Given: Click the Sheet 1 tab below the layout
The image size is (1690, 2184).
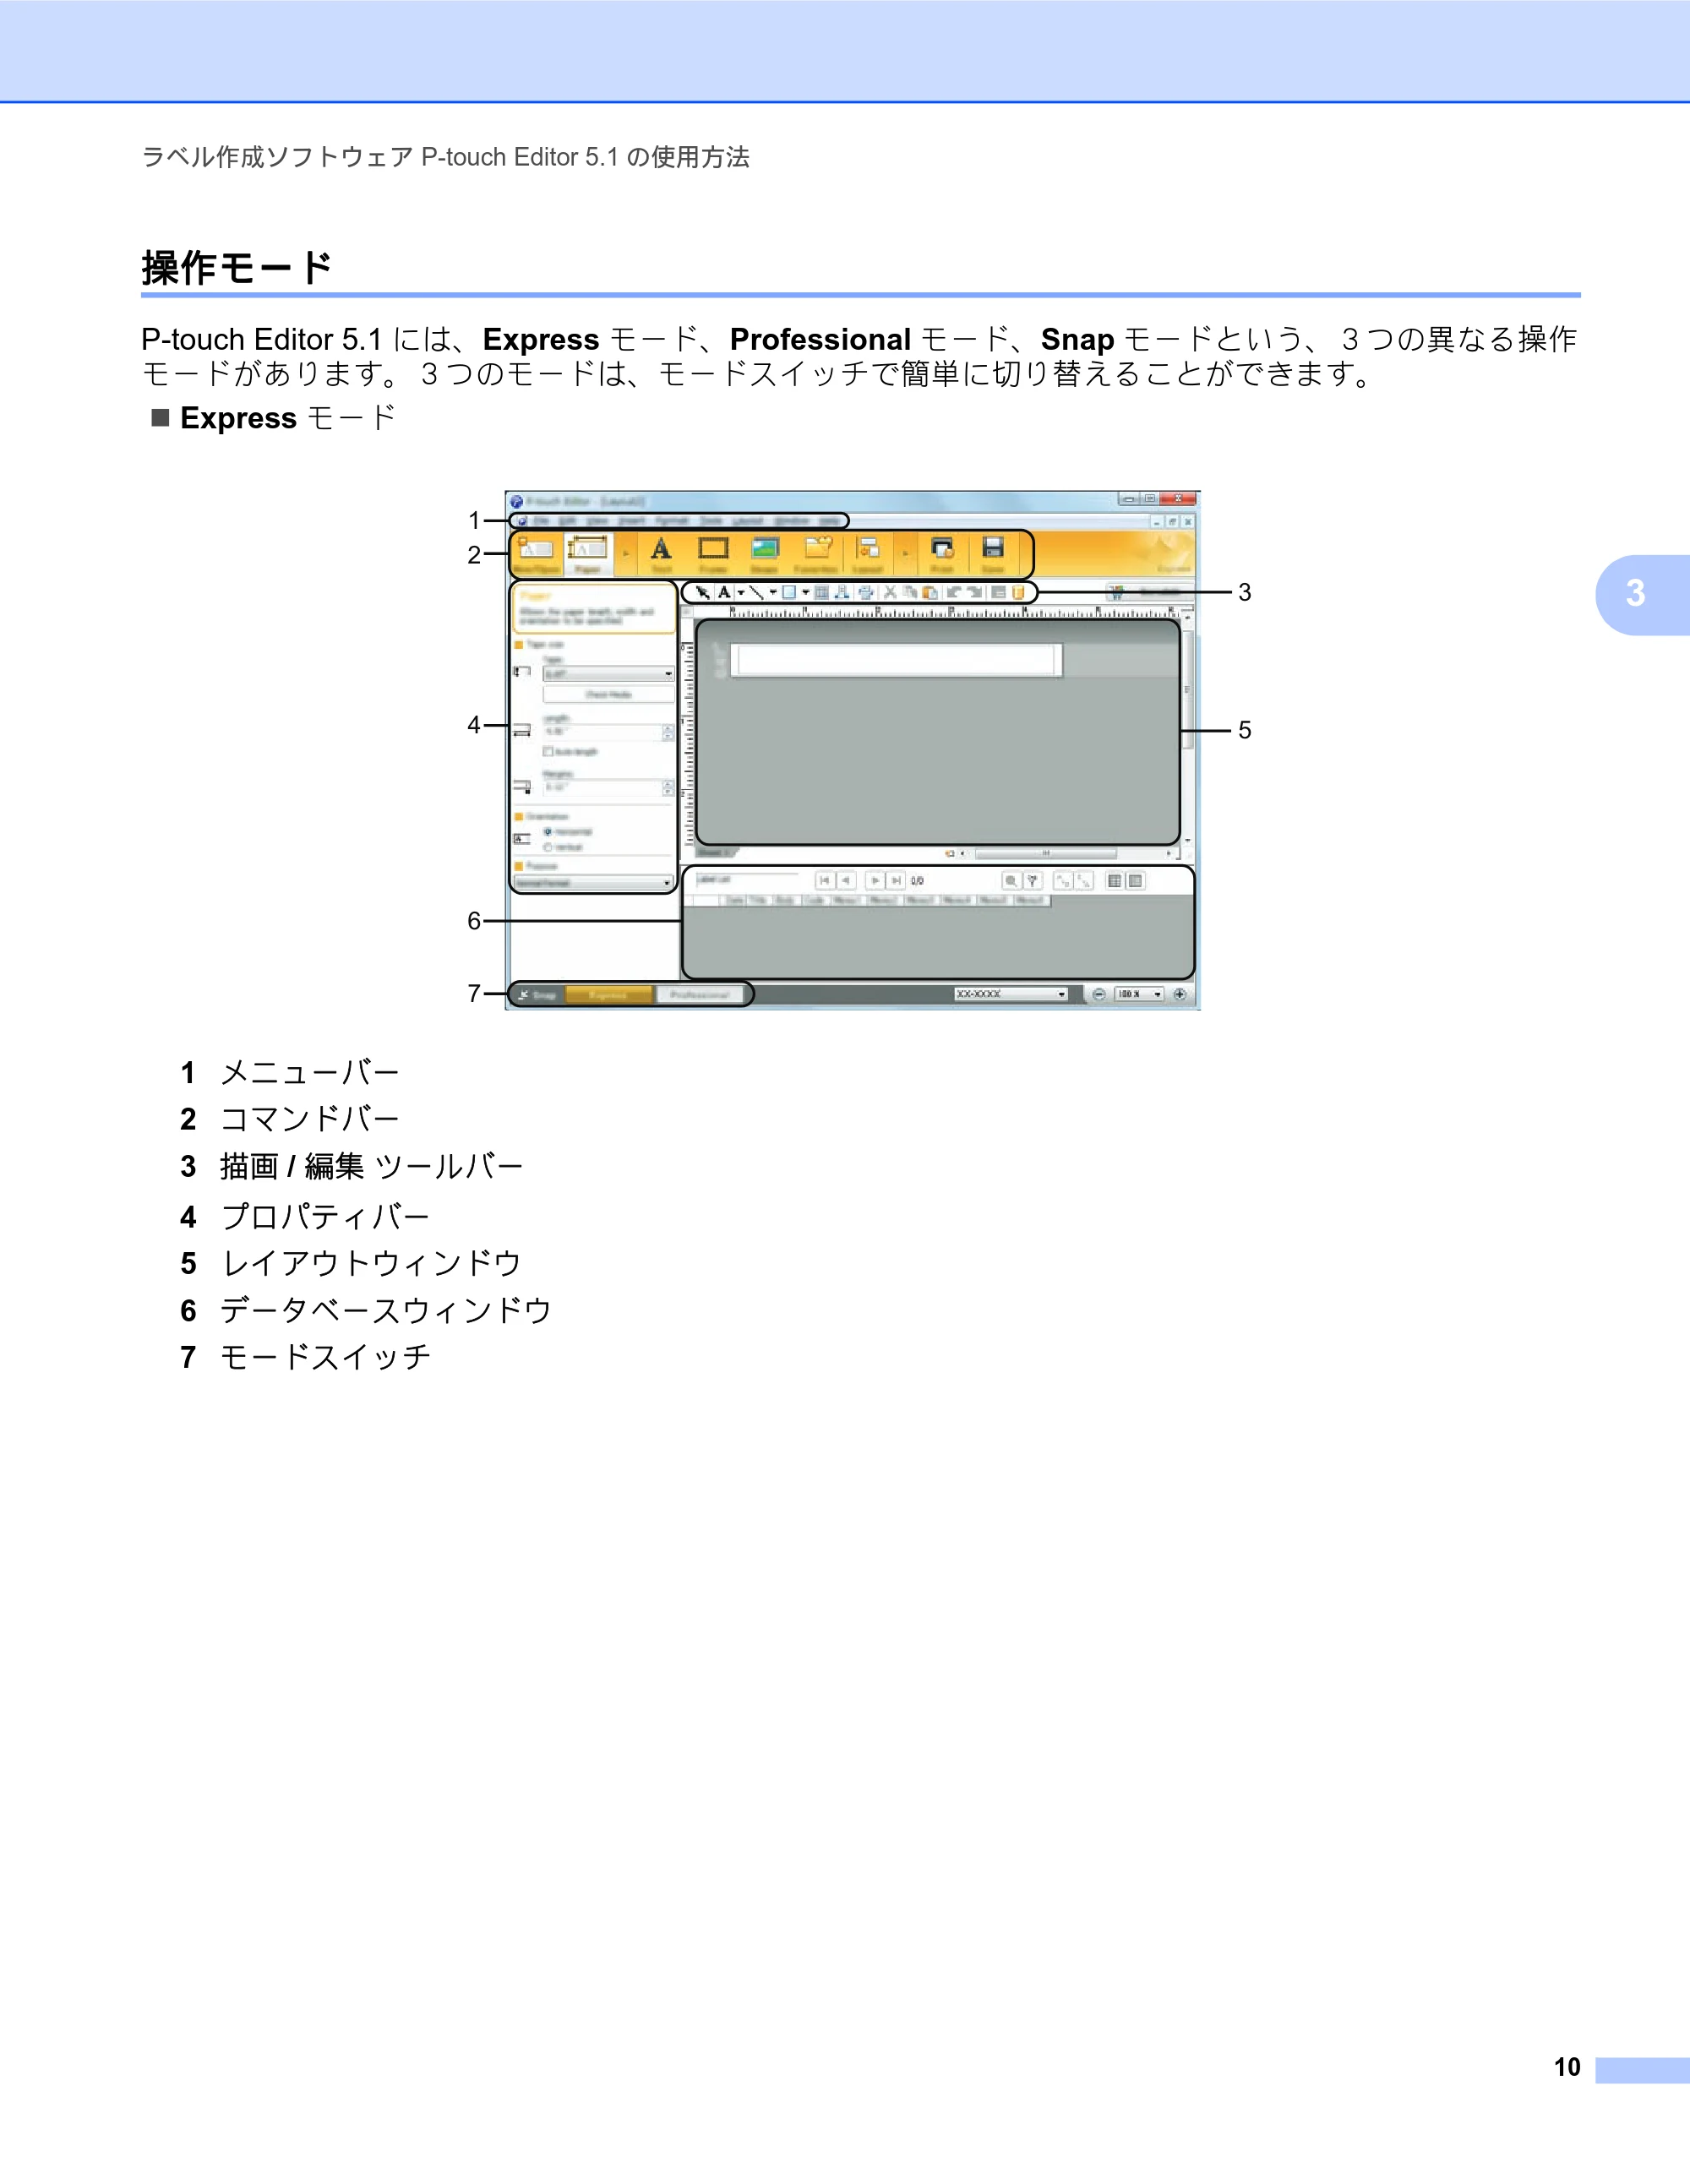Looking at the screenshot, I should (x=715, y=853).
